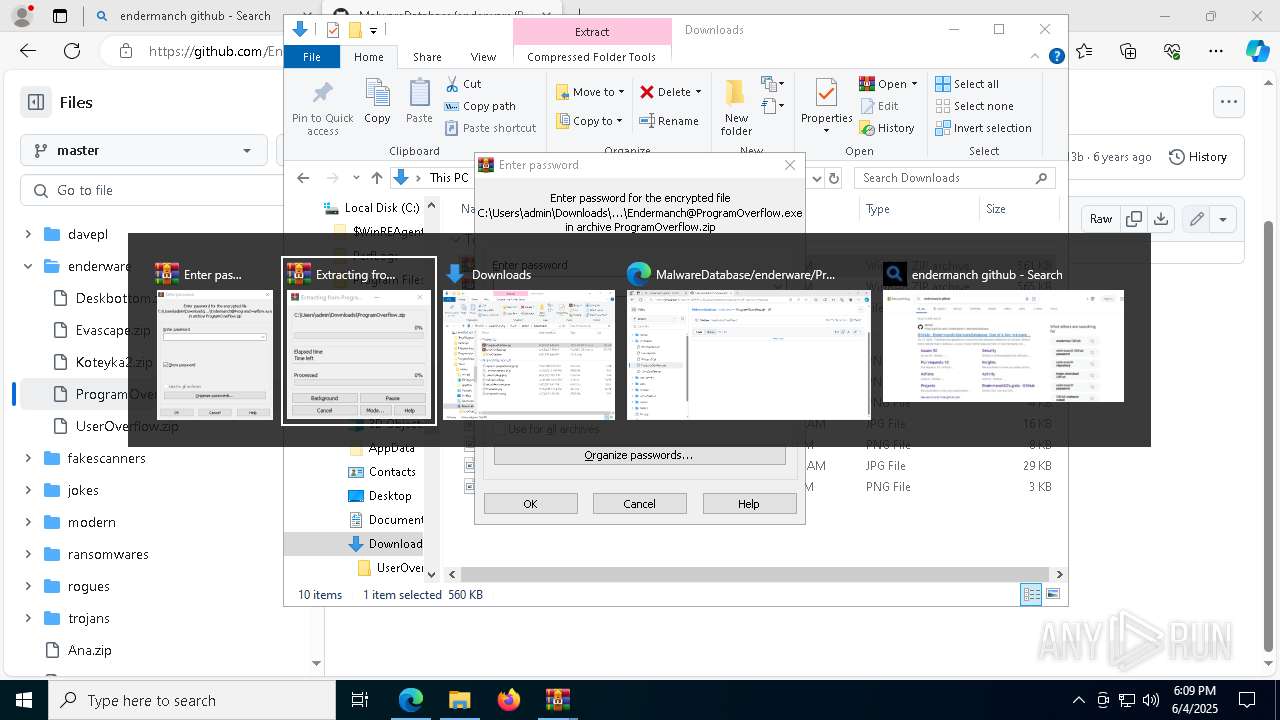Click Explorer Help question mark icon
1280x720 pixels.
click(1056, 56)
